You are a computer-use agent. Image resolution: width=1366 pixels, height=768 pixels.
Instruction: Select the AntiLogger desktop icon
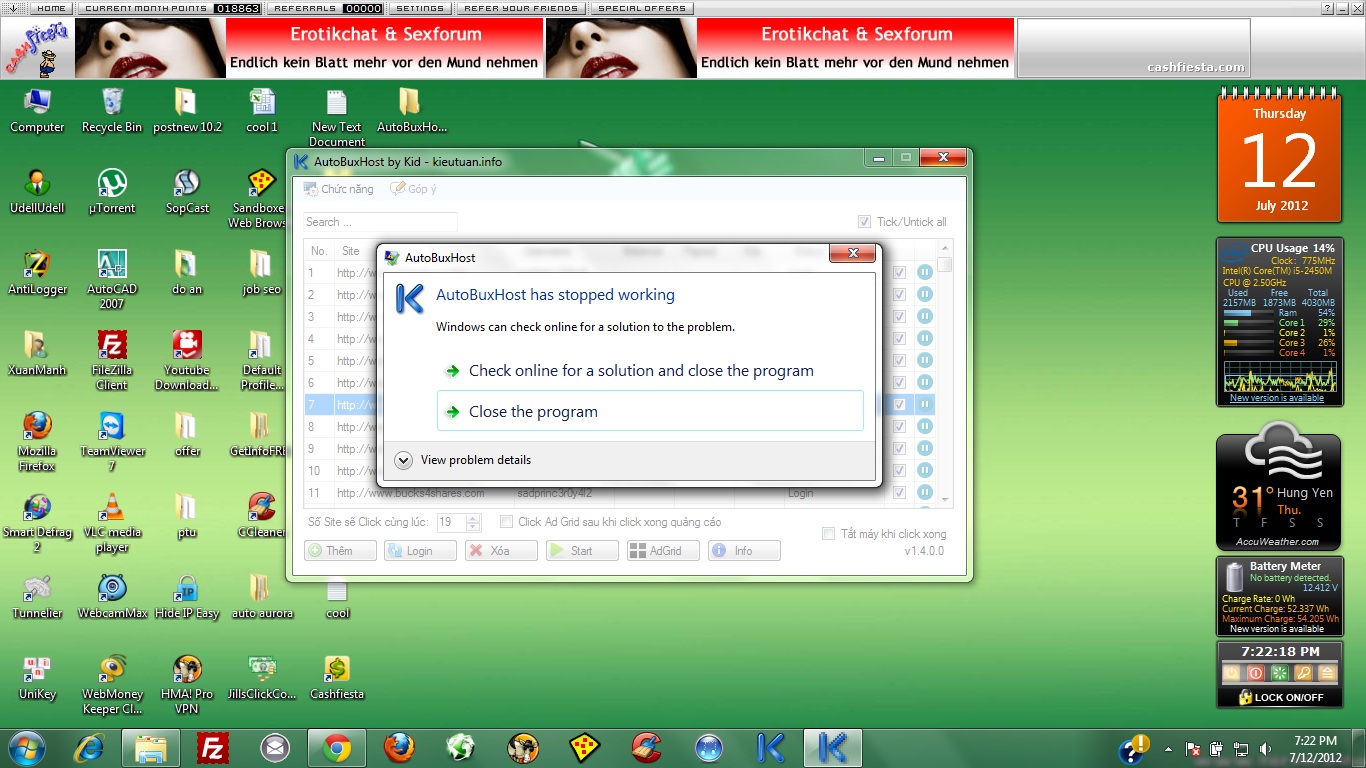(37, 273)
